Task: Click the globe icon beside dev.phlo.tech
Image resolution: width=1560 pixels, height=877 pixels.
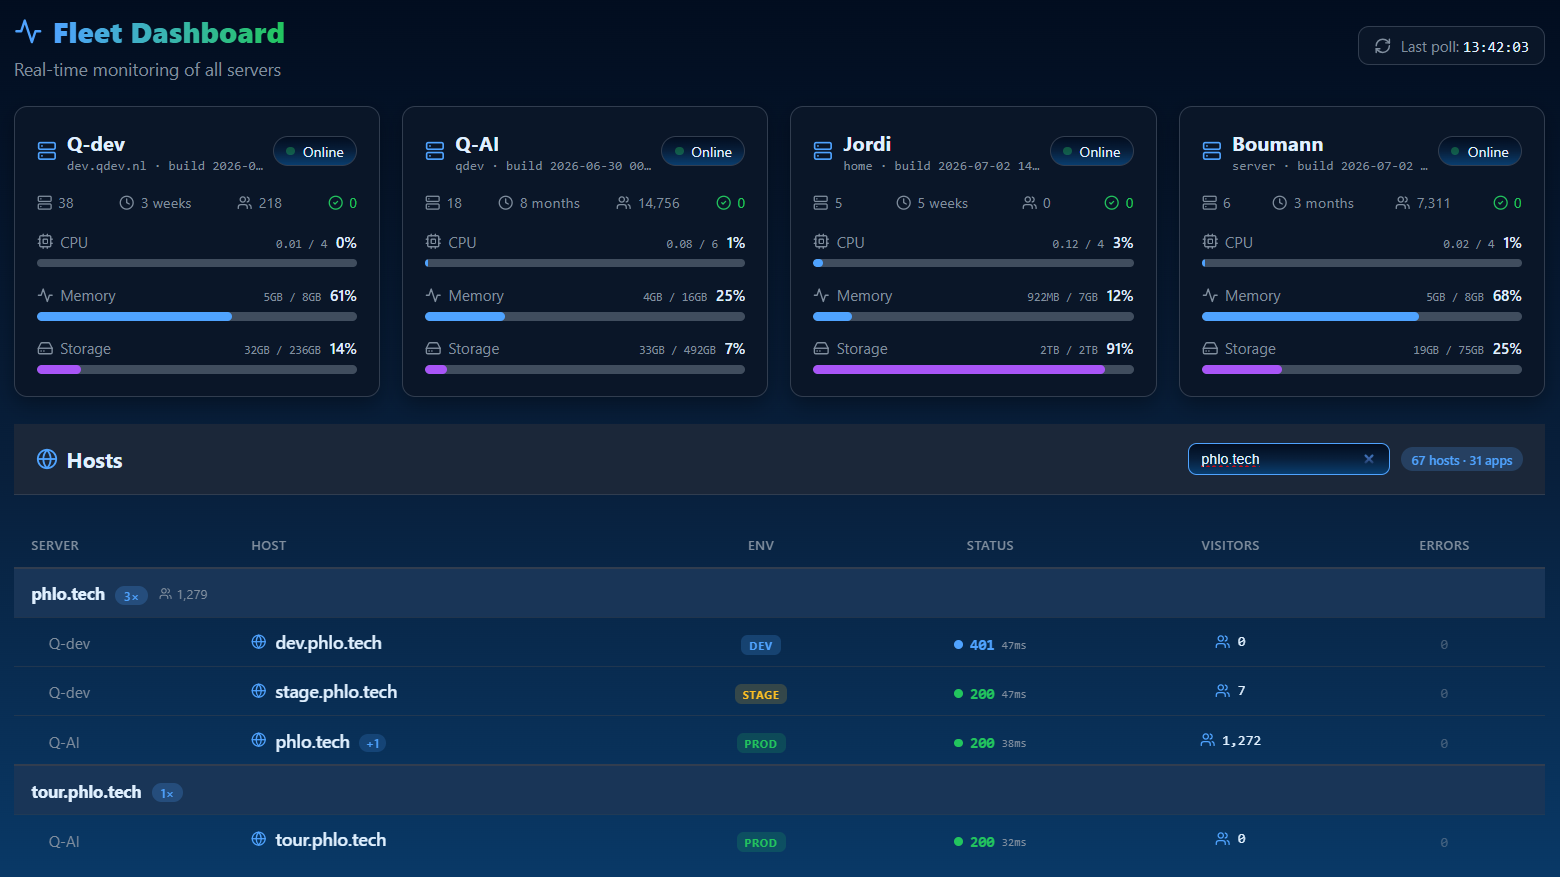Action: pyautogui.click(x=259, y=642)
